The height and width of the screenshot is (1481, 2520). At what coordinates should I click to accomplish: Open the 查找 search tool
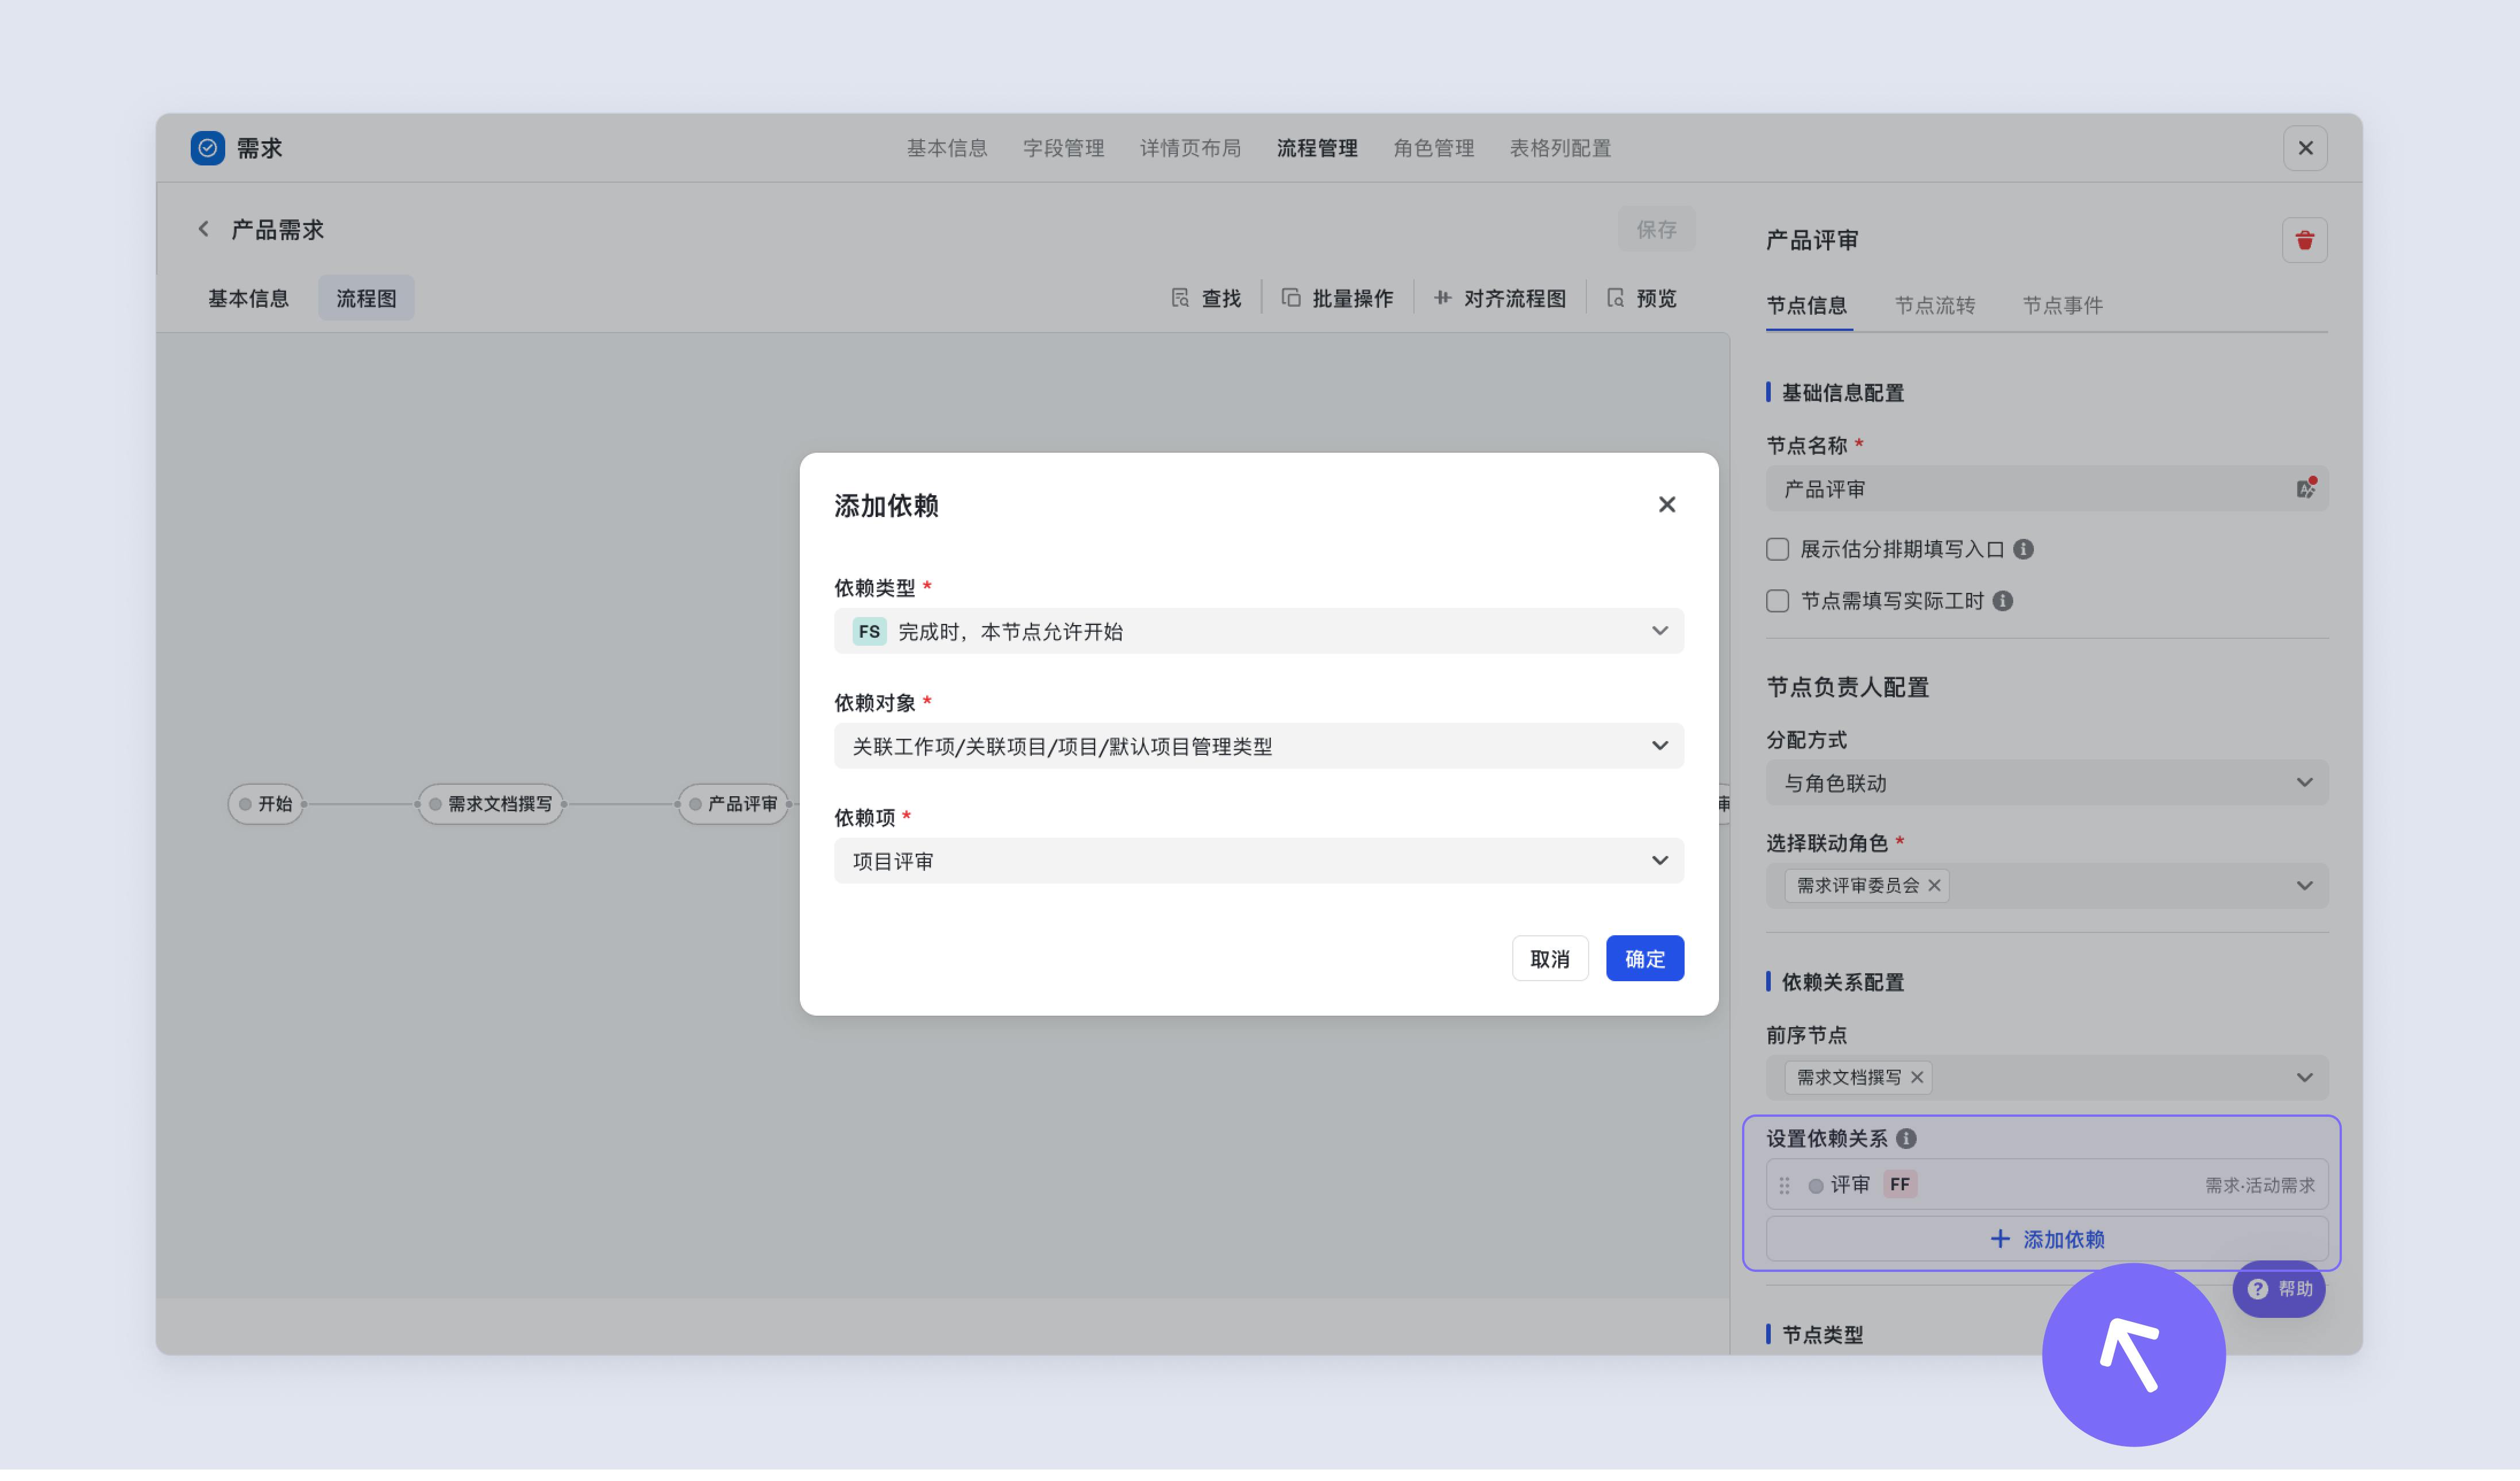(x=1206, y=298)
